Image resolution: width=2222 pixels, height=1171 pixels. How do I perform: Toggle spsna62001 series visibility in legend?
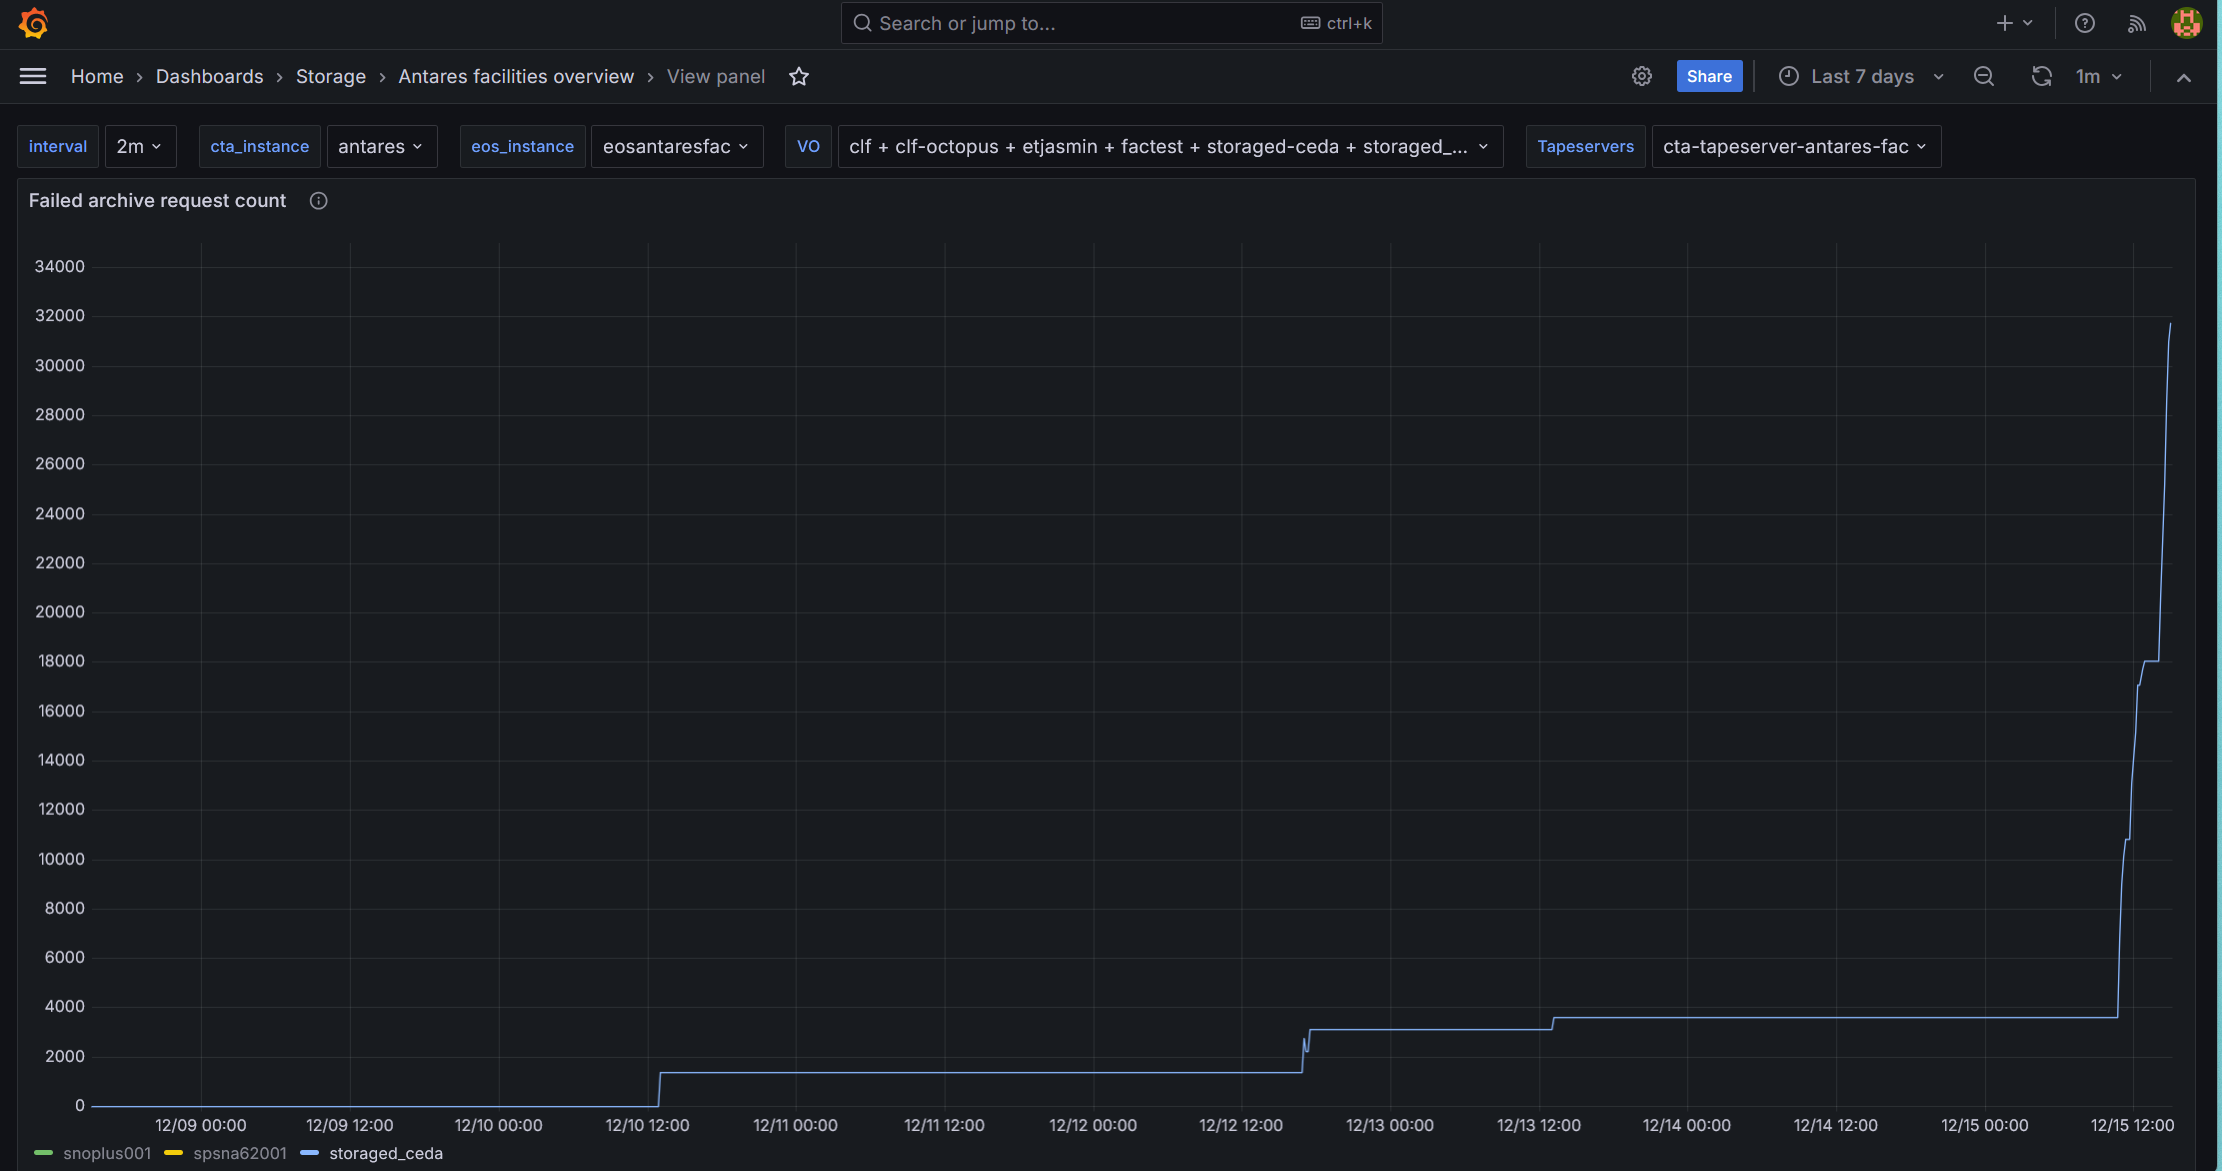(x=239, y=1153)
